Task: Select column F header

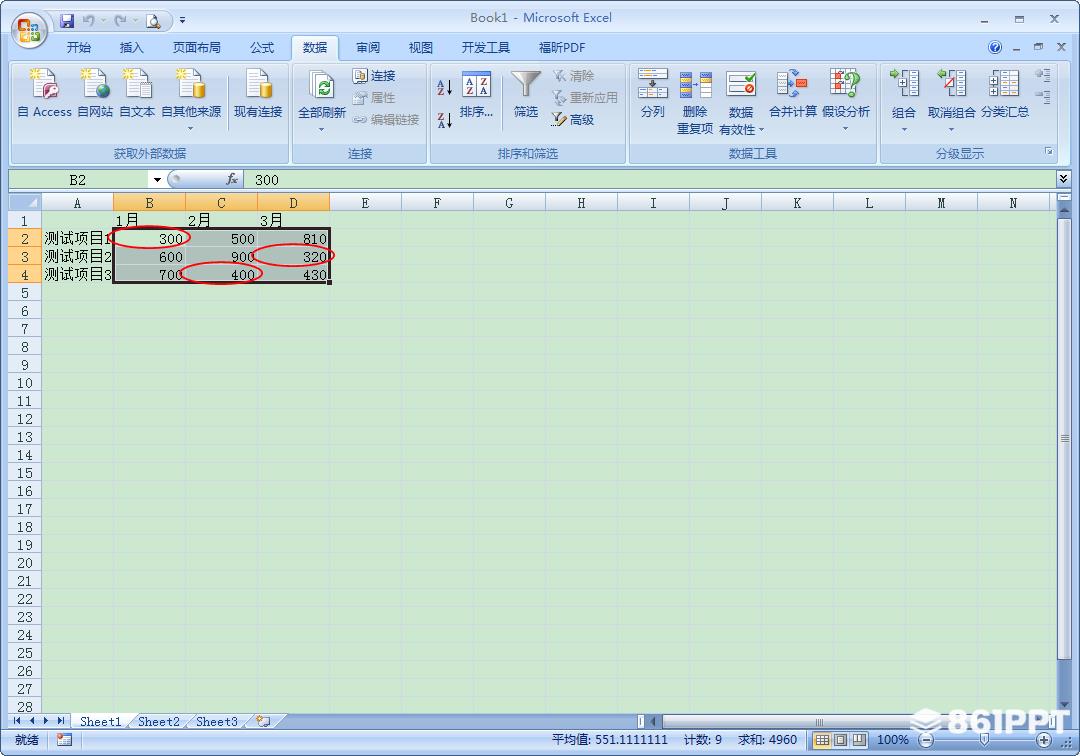Action: tap(437, 202)
